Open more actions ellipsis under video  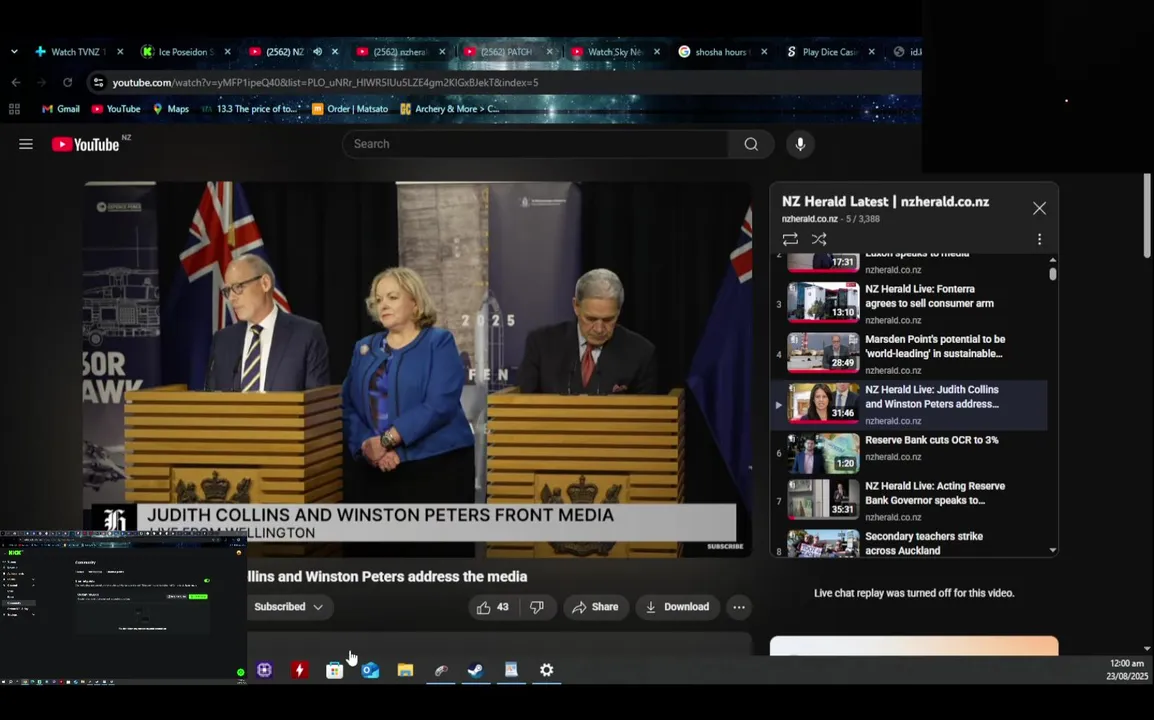tap(739, 607)
